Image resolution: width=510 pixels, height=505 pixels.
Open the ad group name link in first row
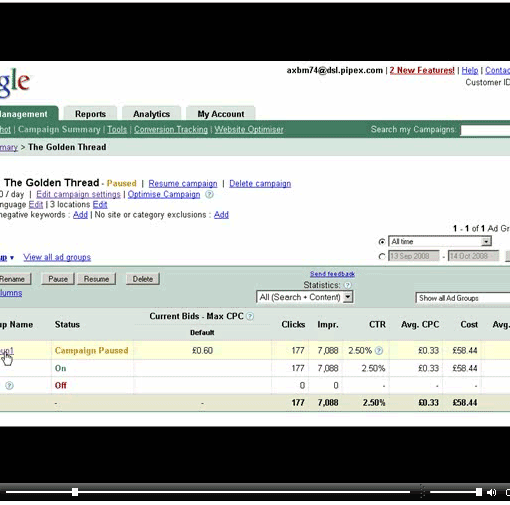[x=7, y=350]
